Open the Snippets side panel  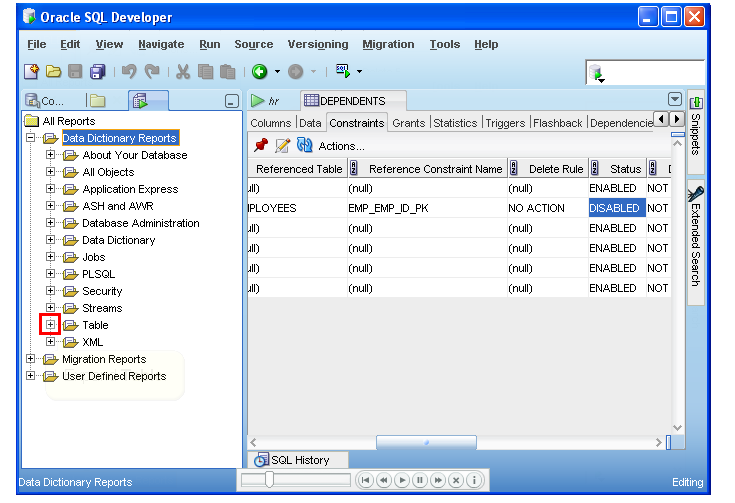click(696, 131)
